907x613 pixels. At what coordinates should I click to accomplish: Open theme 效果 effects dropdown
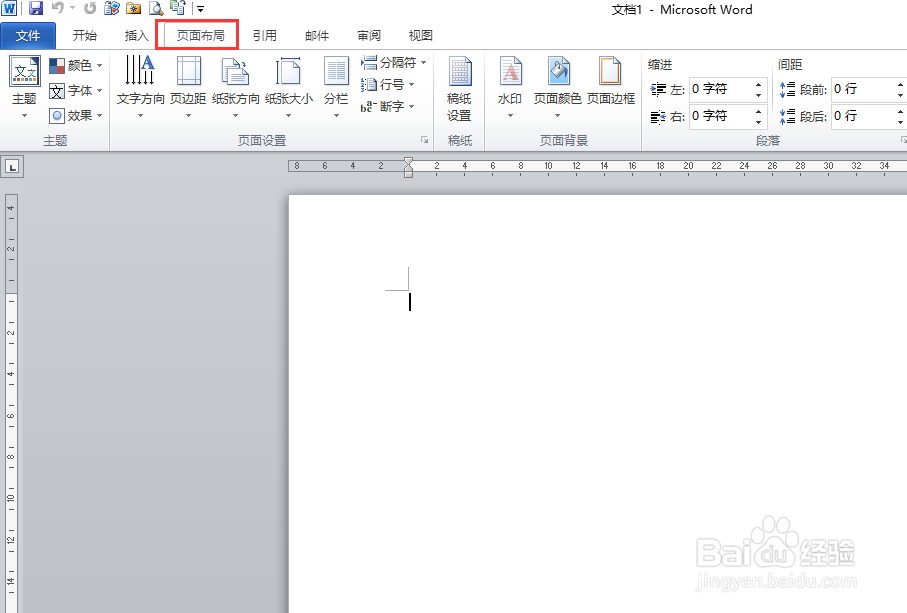[76, 116]
